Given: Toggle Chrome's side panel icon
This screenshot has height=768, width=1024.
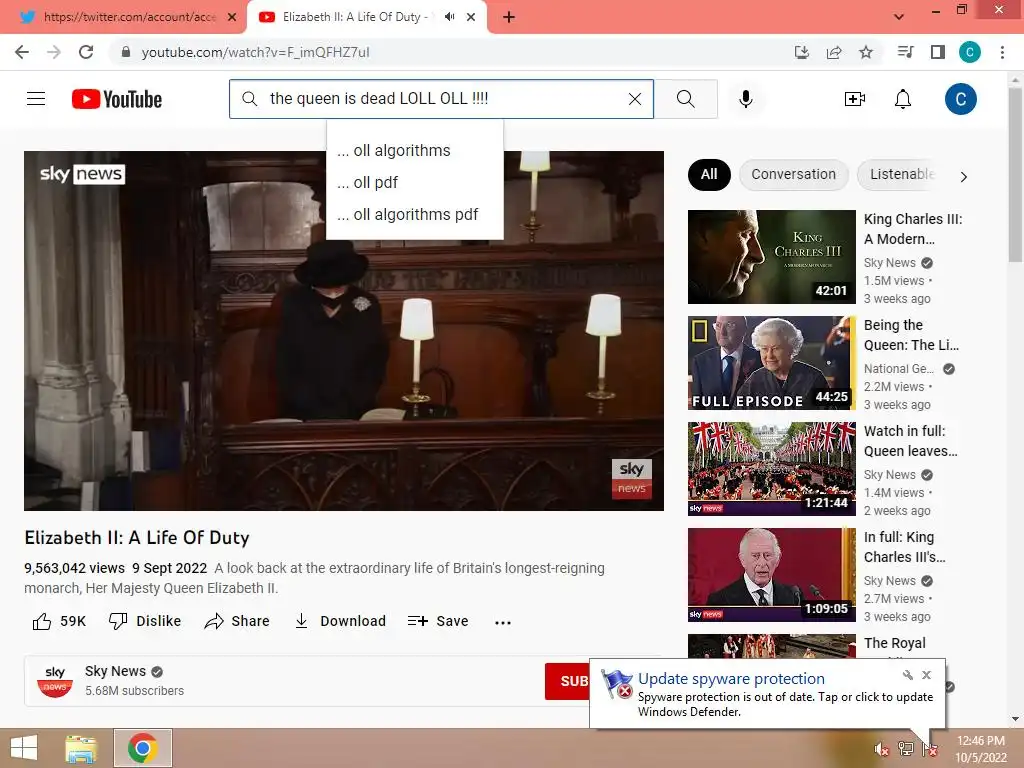Looking at the screenshot, I should click(938, 52).
